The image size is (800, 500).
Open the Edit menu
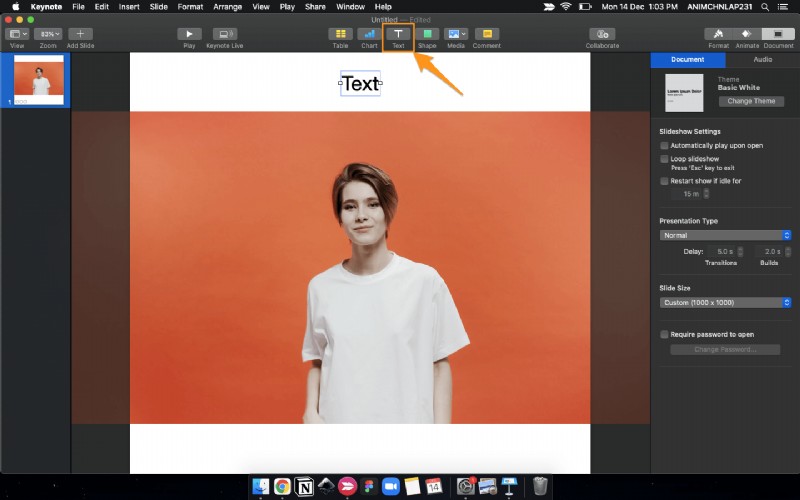coord(102,7)
